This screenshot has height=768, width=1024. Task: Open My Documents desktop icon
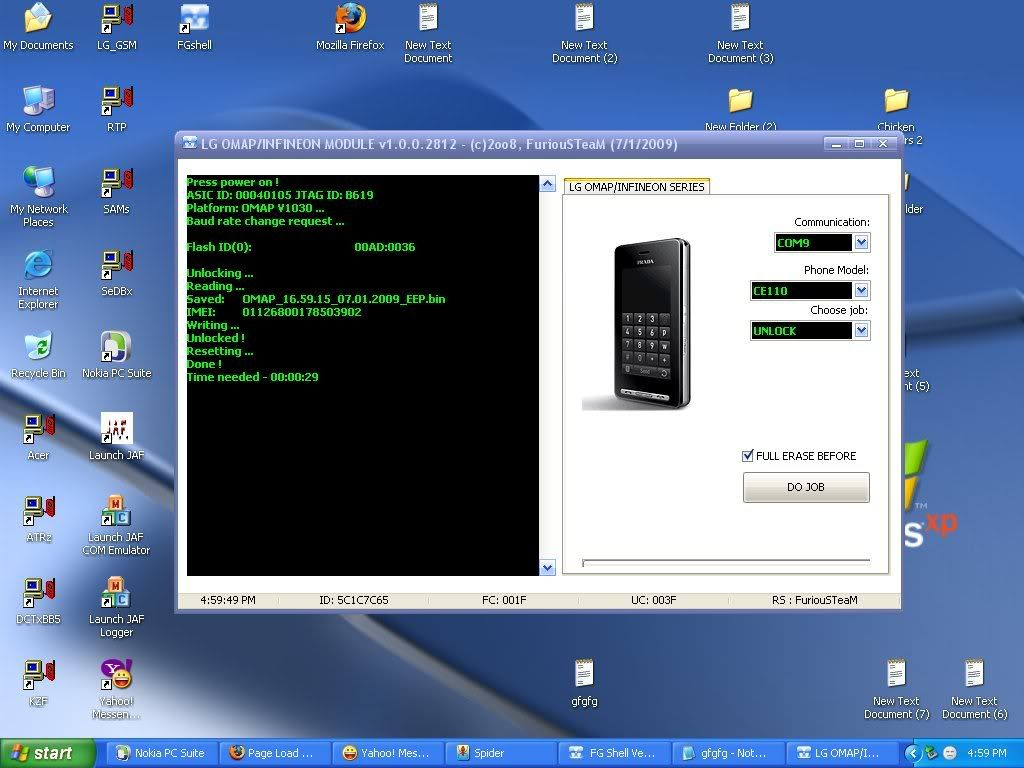(x=38, y=27)
